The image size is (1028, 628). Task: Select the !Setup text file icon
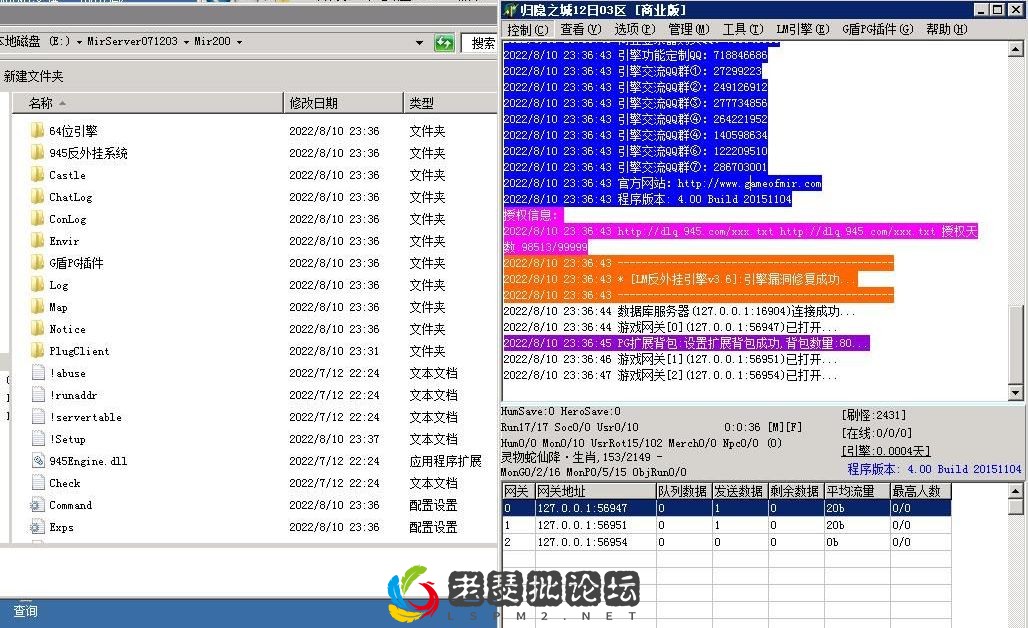(38, 439)
